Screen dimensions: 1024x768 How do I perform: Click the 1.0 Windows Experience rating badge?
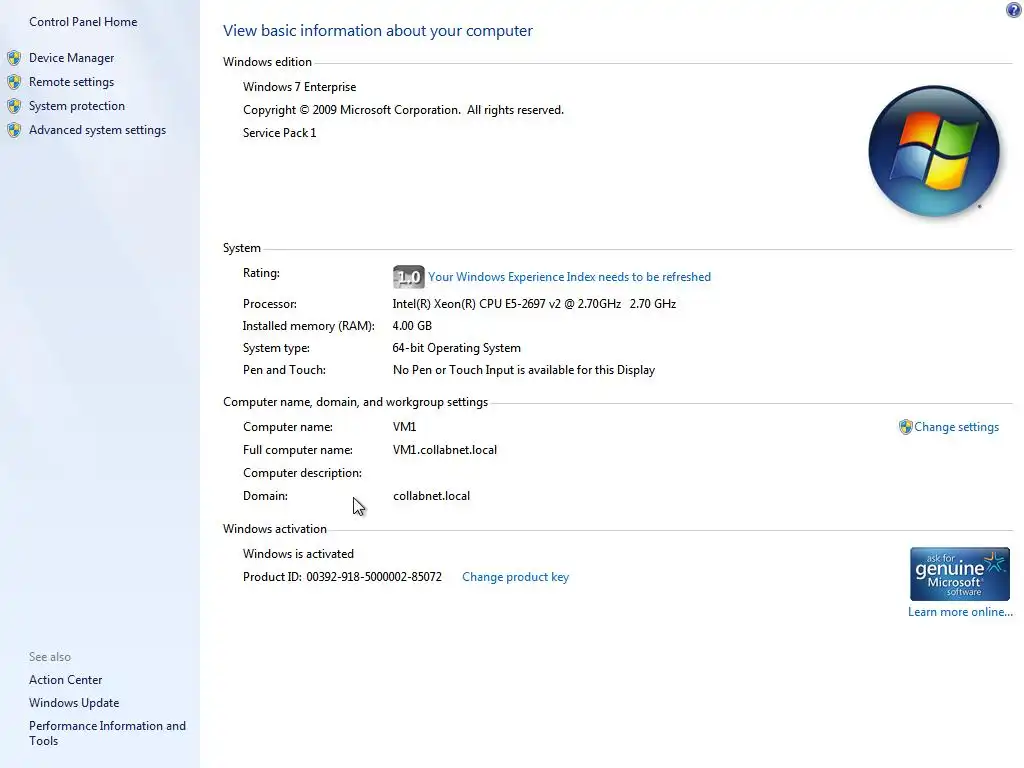pos(409,277)
